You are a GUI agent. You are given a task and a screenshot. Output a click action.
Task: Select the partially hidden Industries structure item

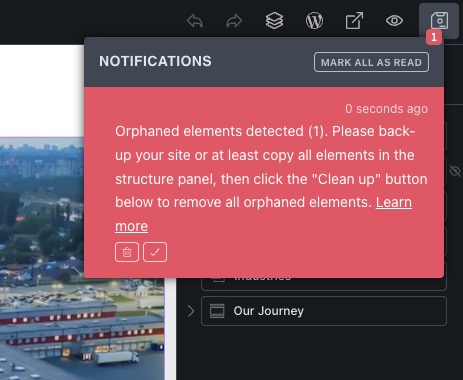[324, 283]
